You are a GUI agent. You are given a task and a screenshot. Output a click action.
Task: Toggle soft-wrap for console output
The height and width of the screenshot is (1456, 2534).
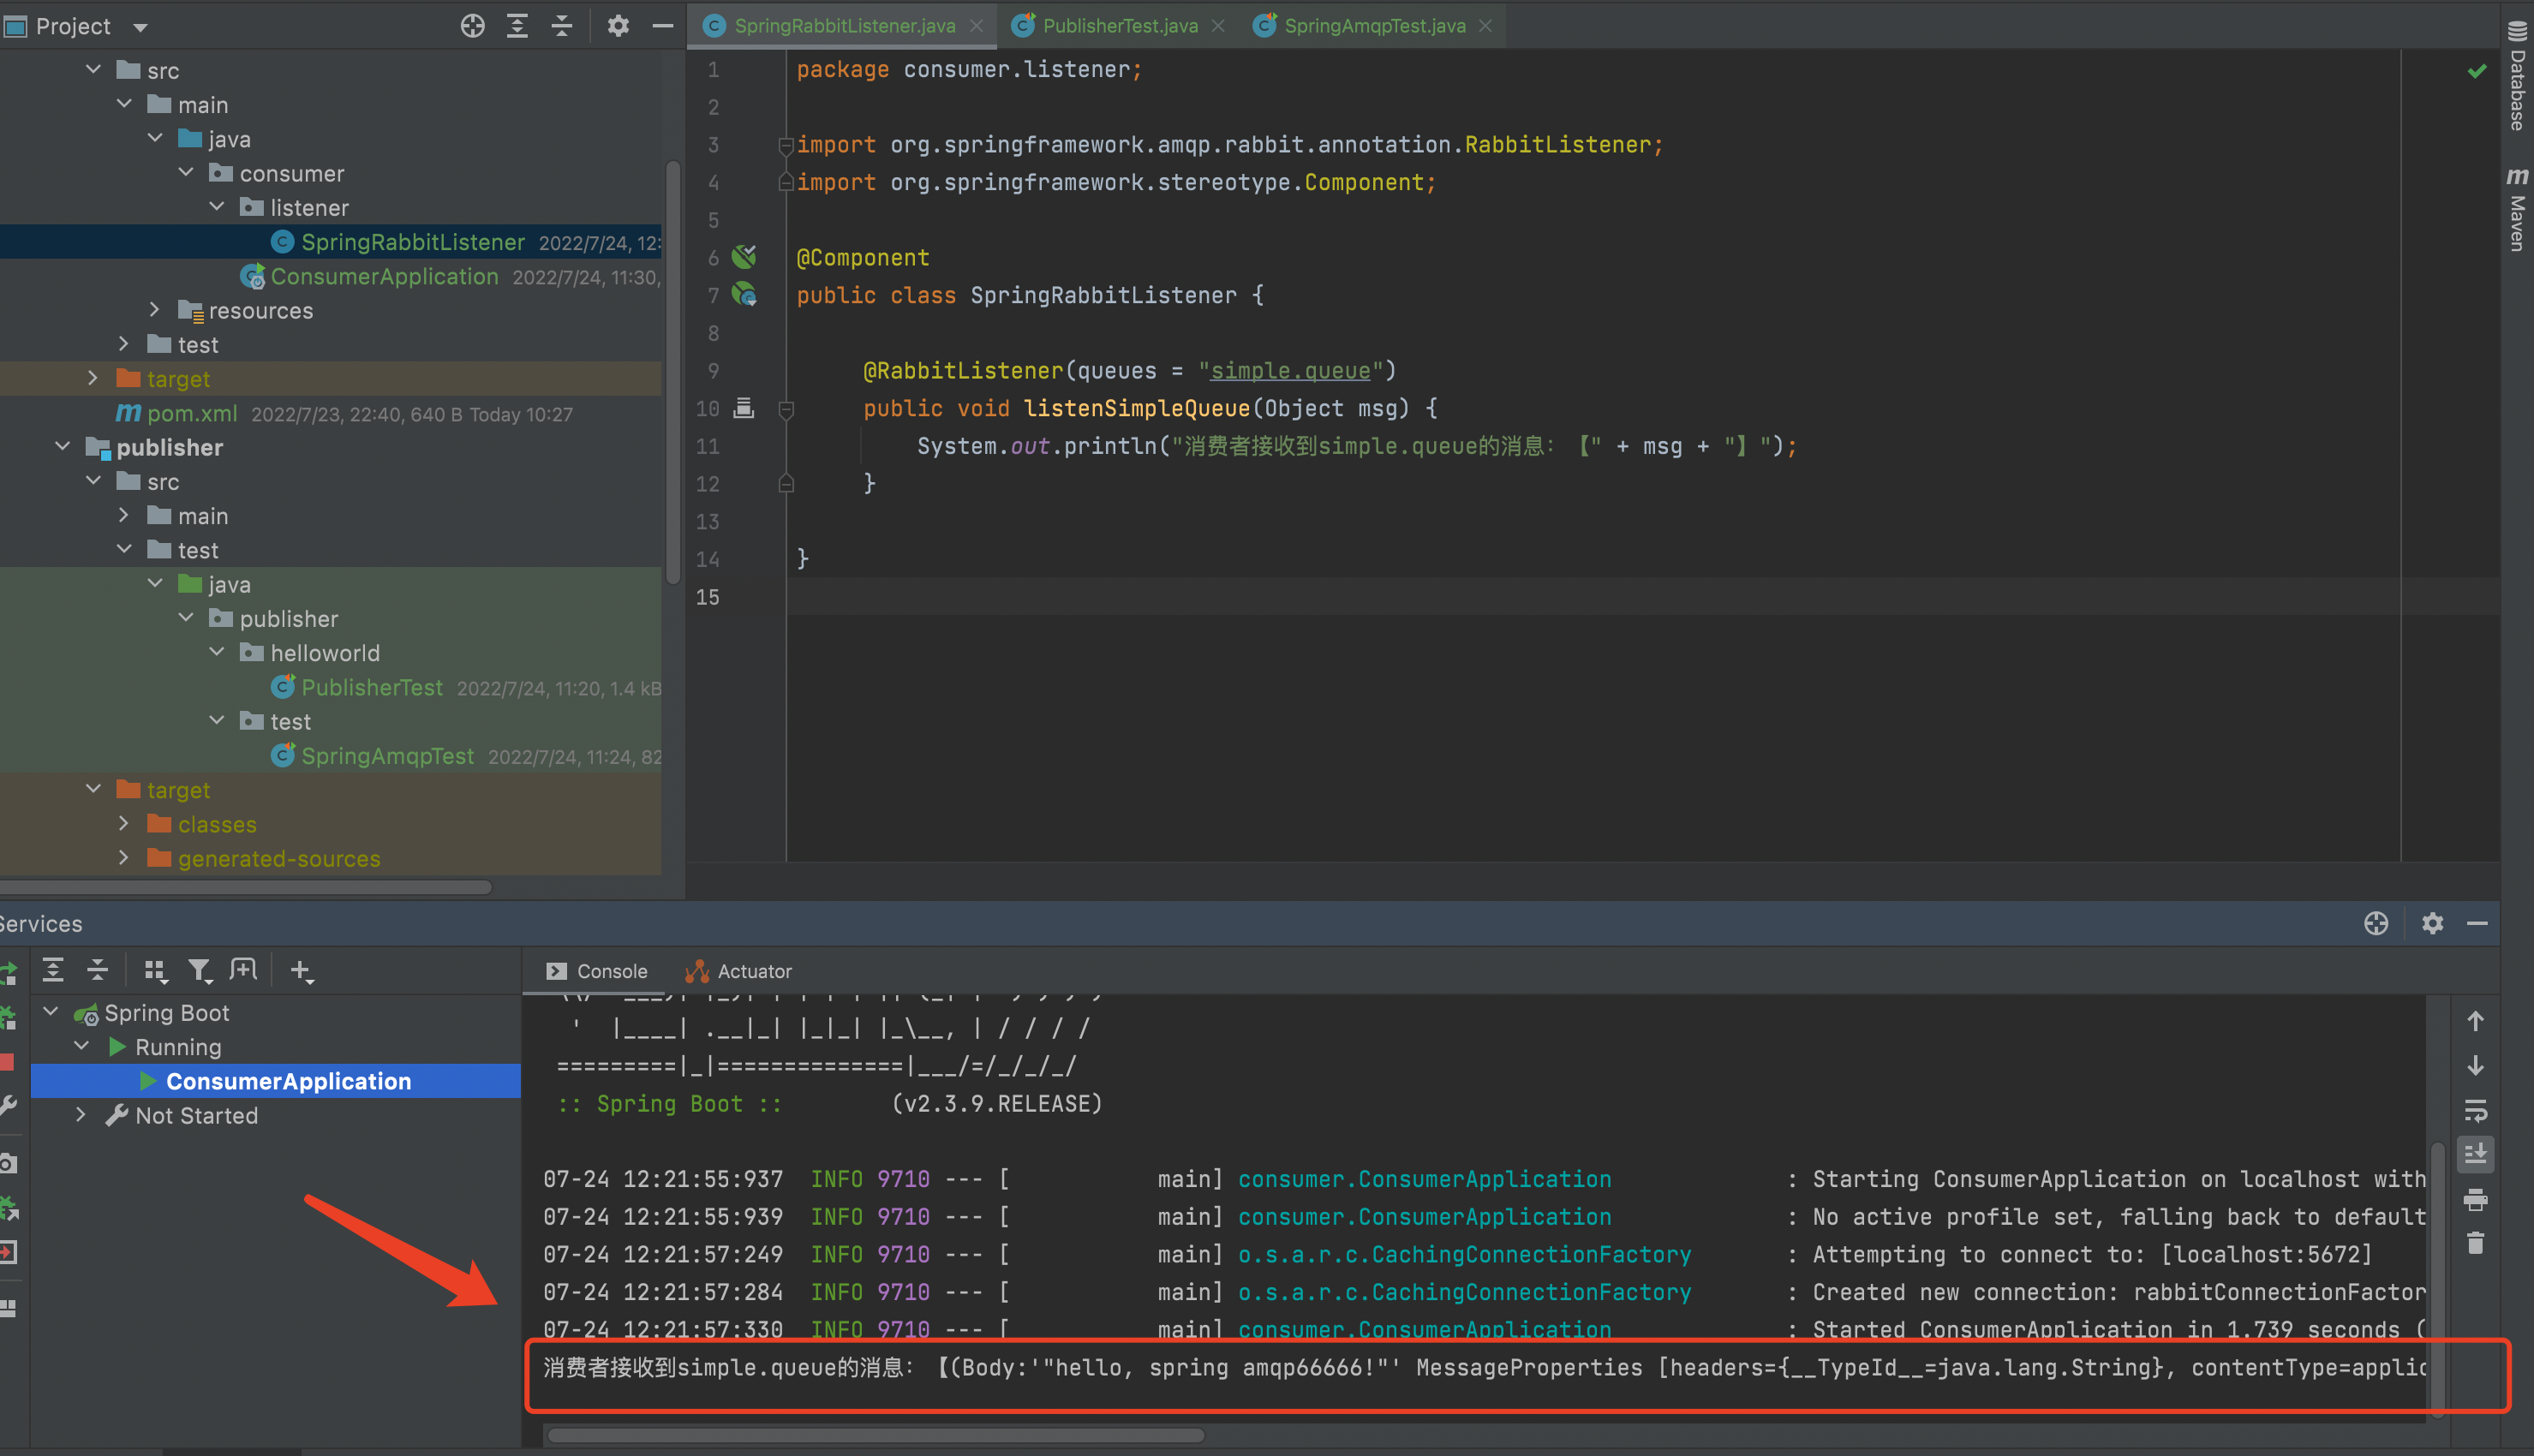coord(2476,1110)
